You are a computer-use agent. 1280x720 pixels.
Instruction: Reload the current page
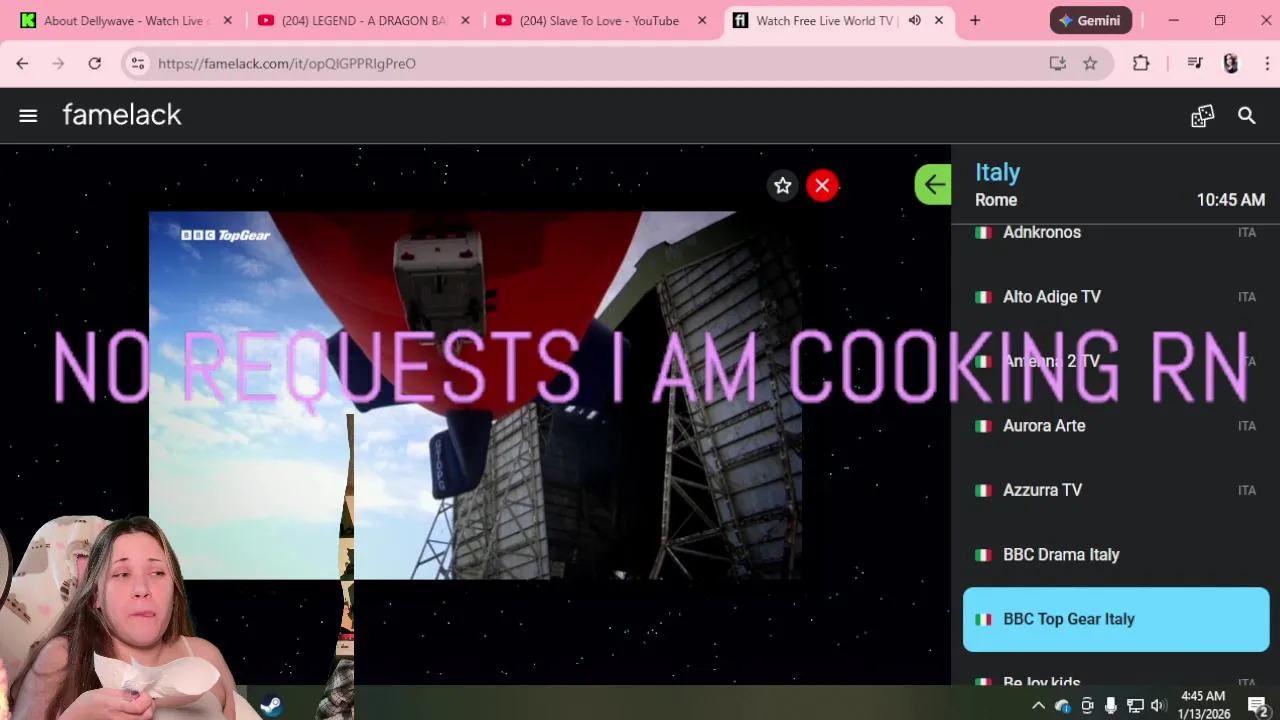click(x=94, y=63)
